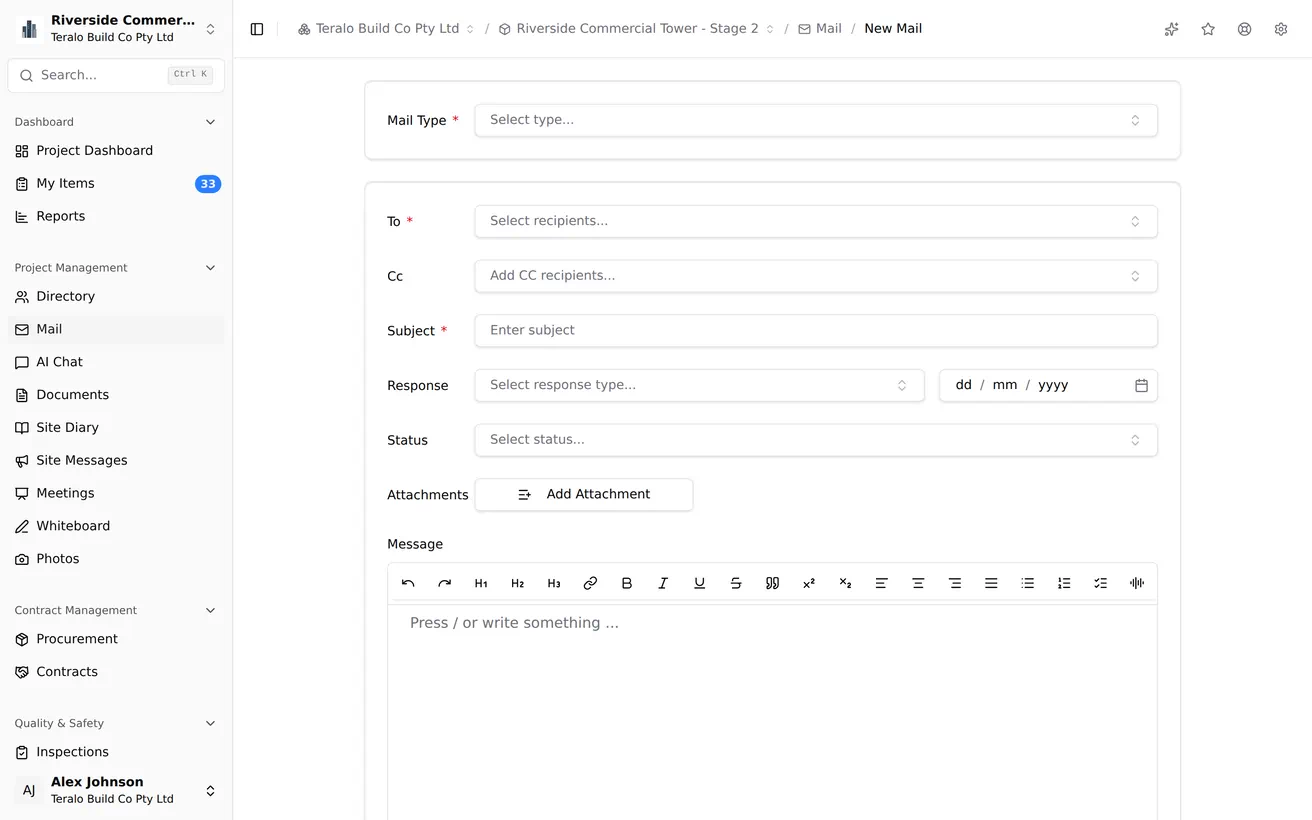Open the help lifebuoy icon
The image size is (1312, 820).
1244,29
